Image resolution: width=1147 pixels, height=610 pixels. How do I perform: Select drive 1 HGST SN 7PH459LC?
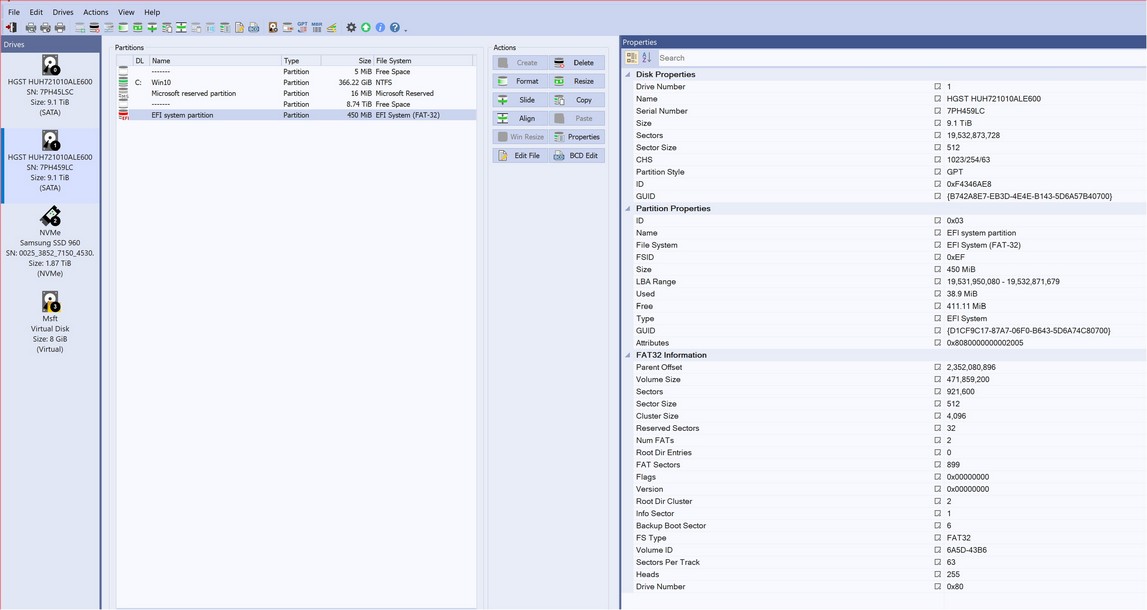[50, 165]
